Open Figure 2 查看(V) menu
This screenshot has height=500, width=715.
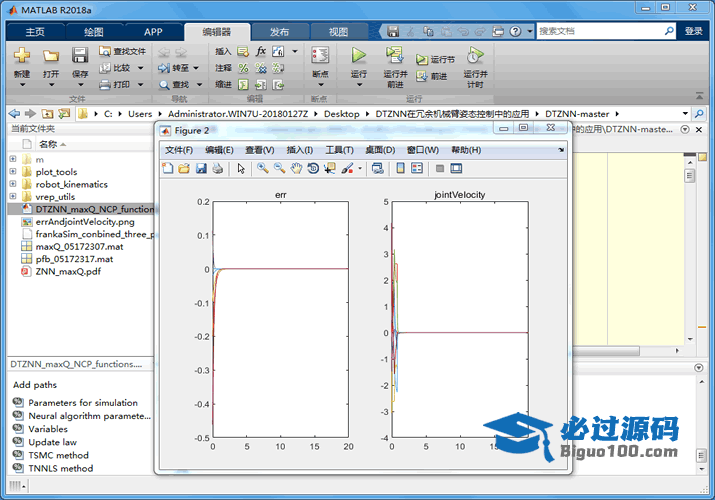pyautogui.click(x=260, y=150)
